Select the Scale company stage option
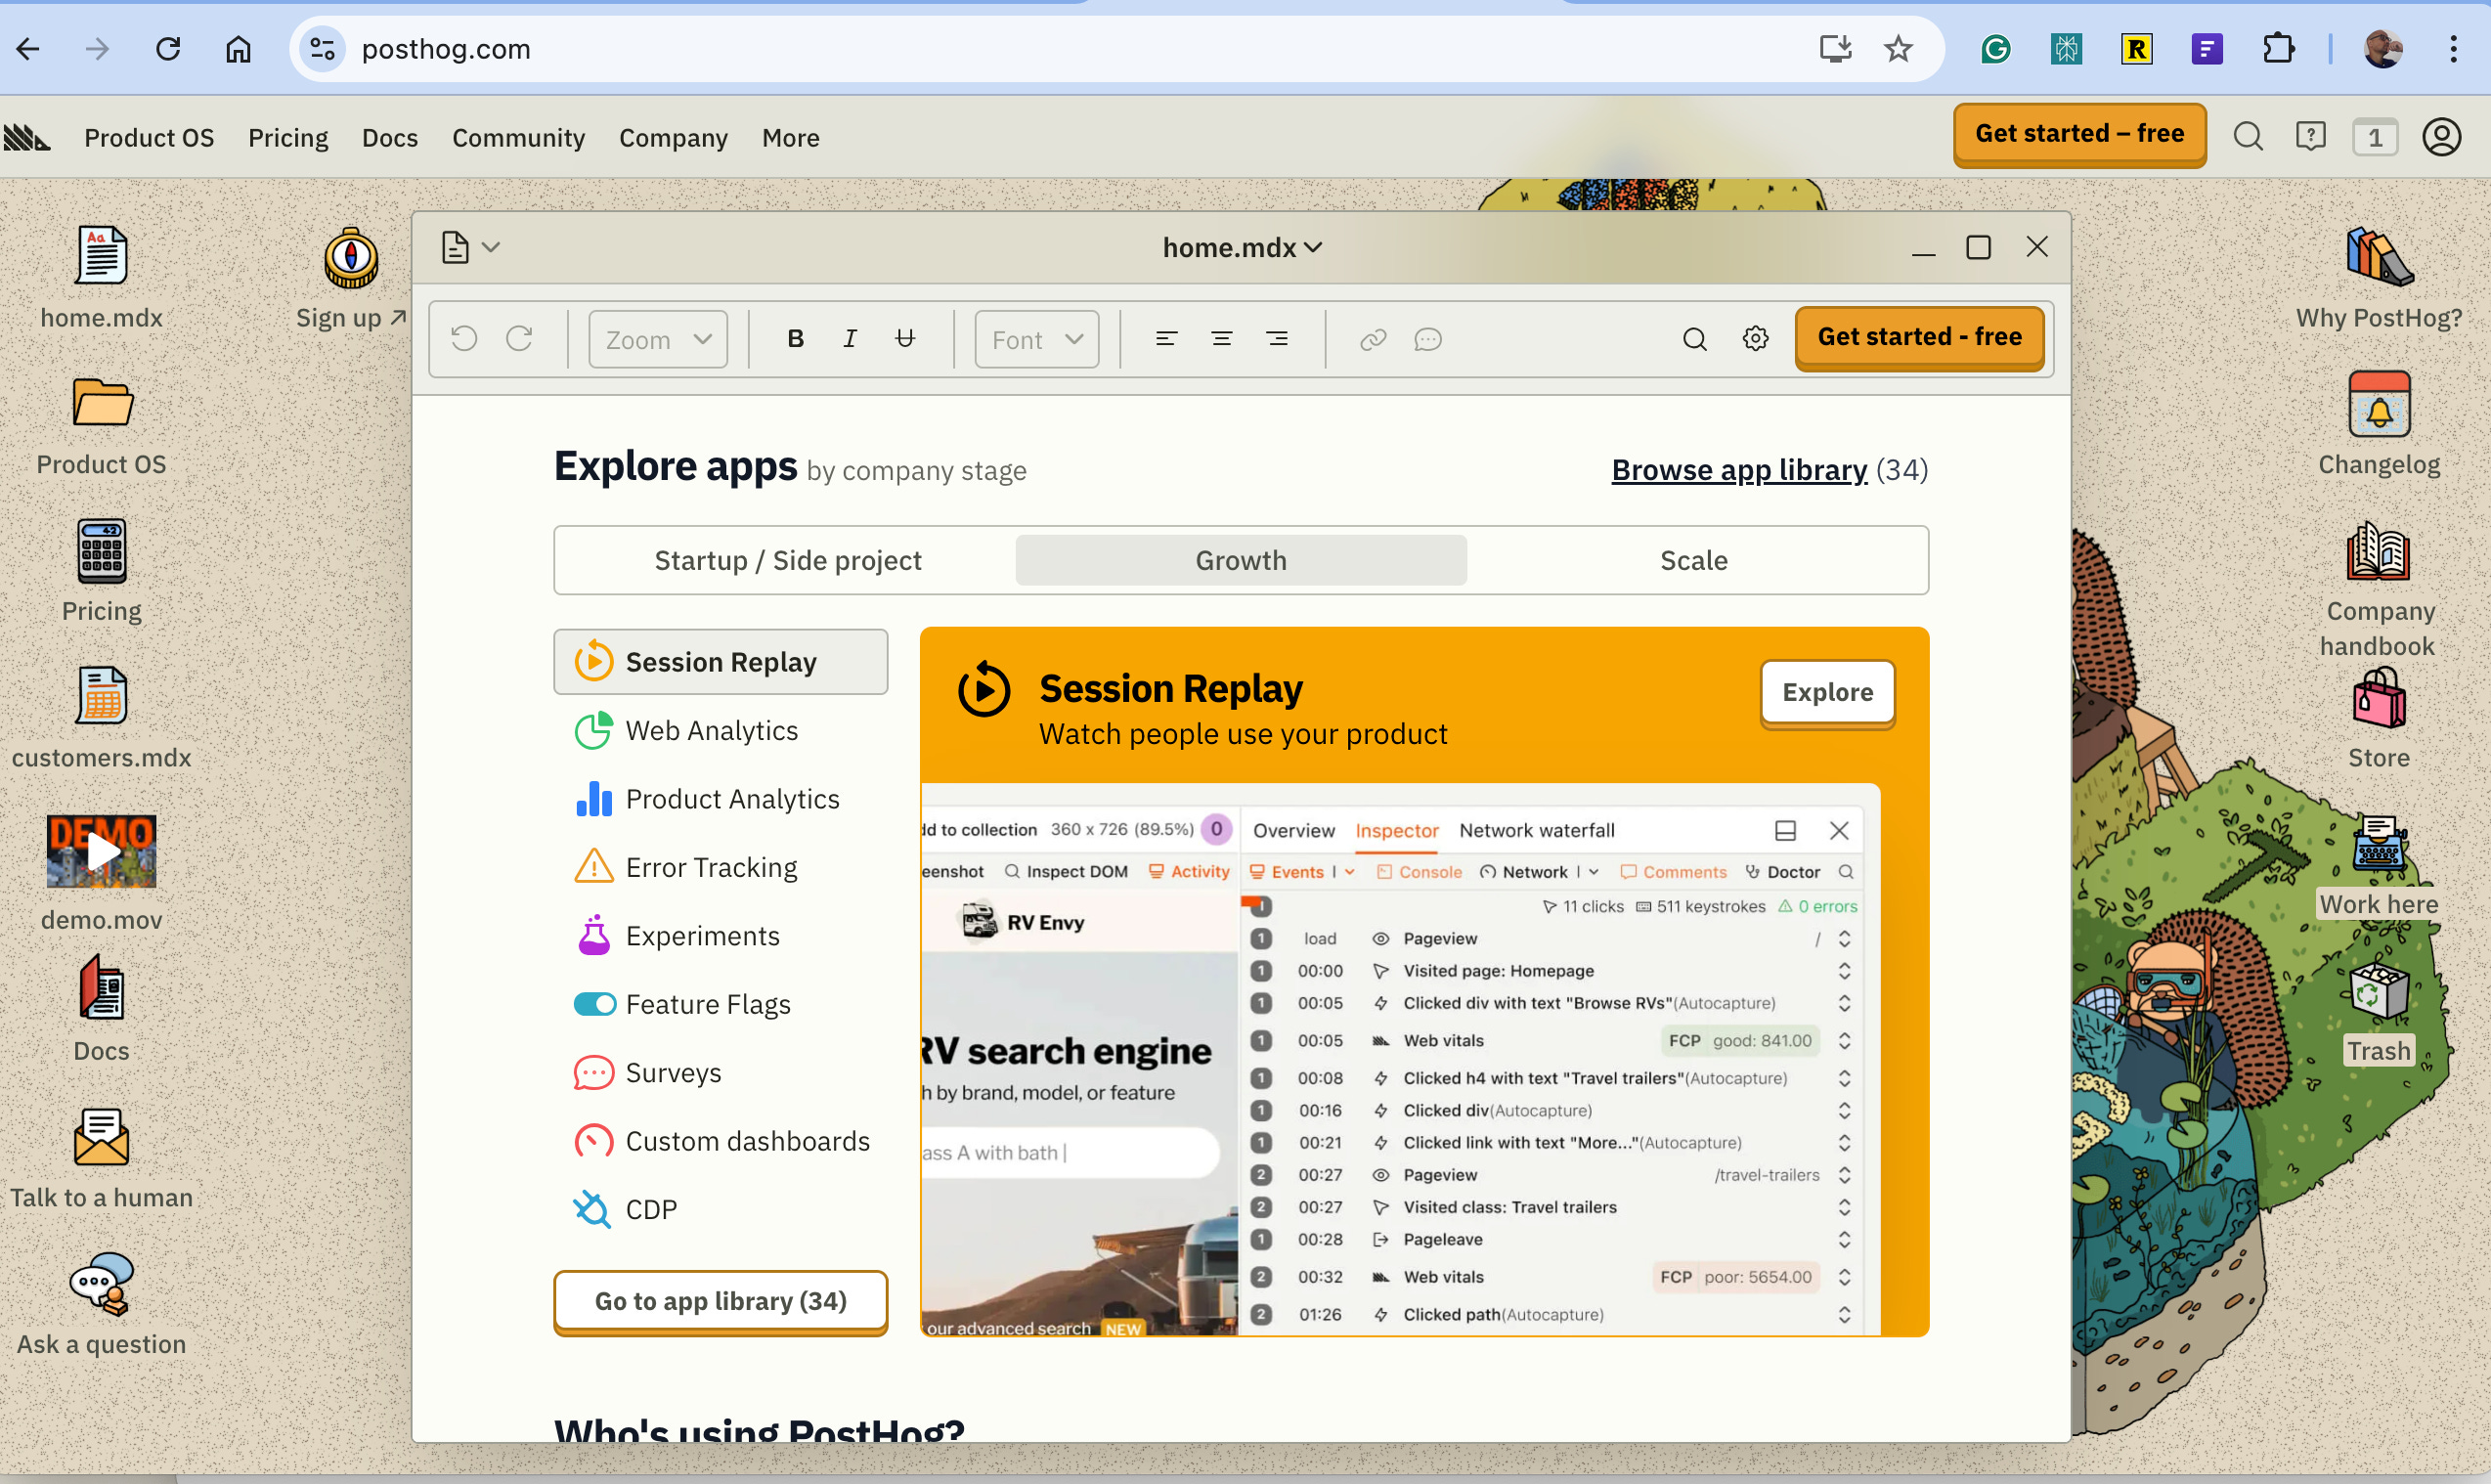The width and height of the screenshot is (2491, 1484). (x=1693, y=560)
